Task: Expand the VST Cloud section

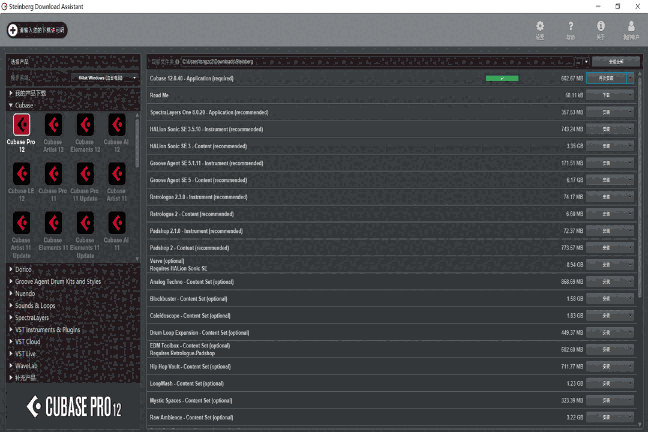Action: [x=11, y=341]
